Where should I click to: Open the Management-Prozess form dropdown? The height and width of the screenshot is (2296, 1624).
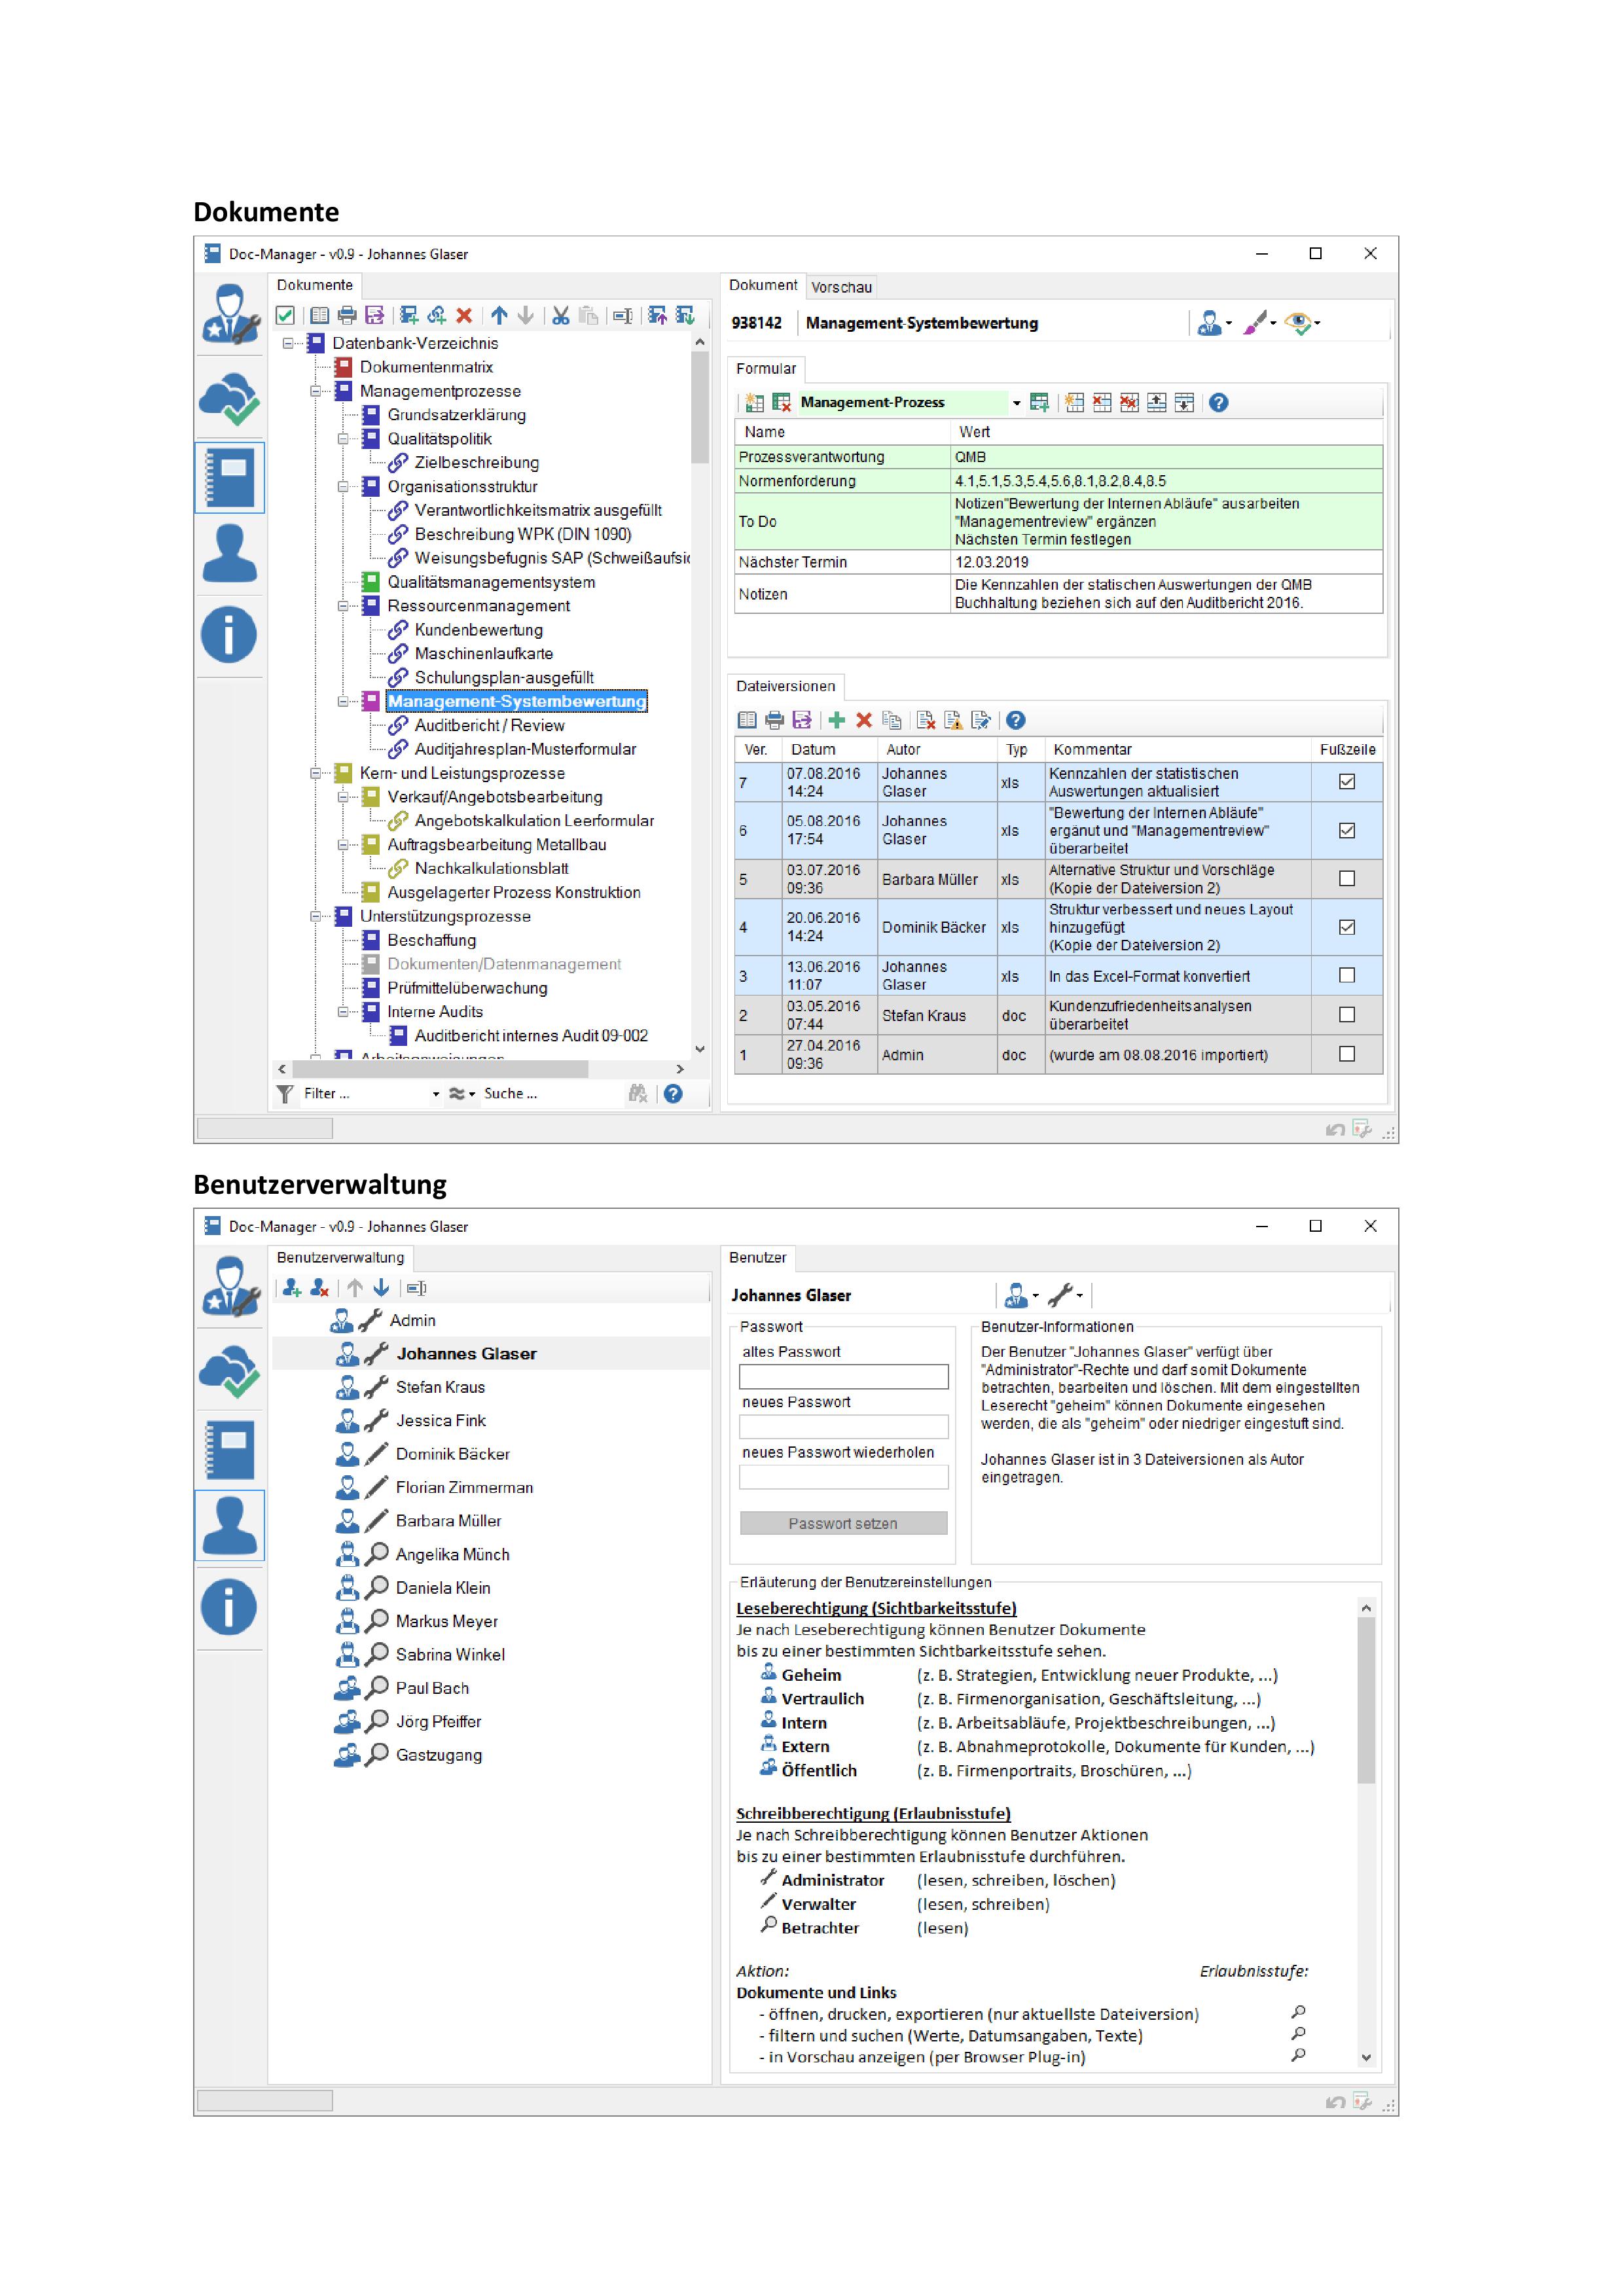click(x=1017, y=402)
